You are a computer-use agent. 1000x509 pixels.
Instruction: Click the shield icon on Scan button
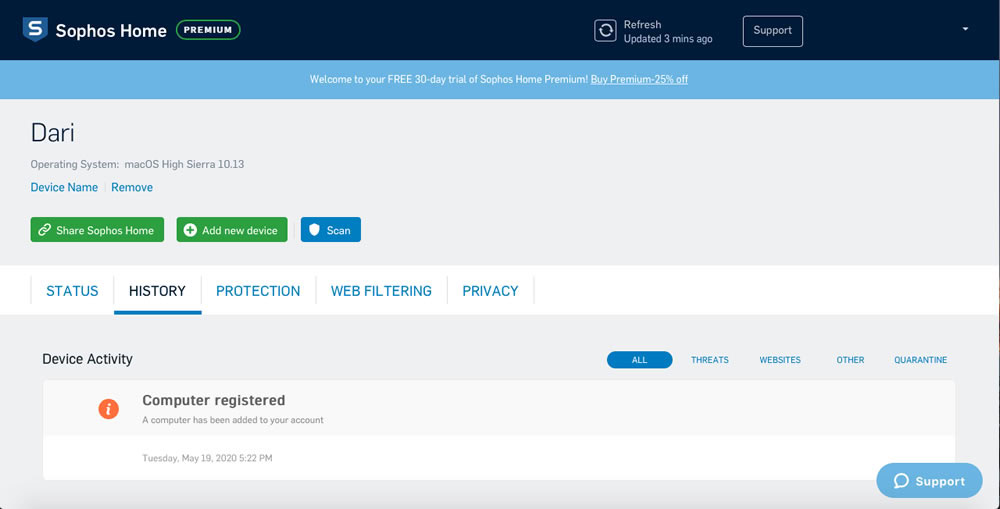click(x=314, y=230)
